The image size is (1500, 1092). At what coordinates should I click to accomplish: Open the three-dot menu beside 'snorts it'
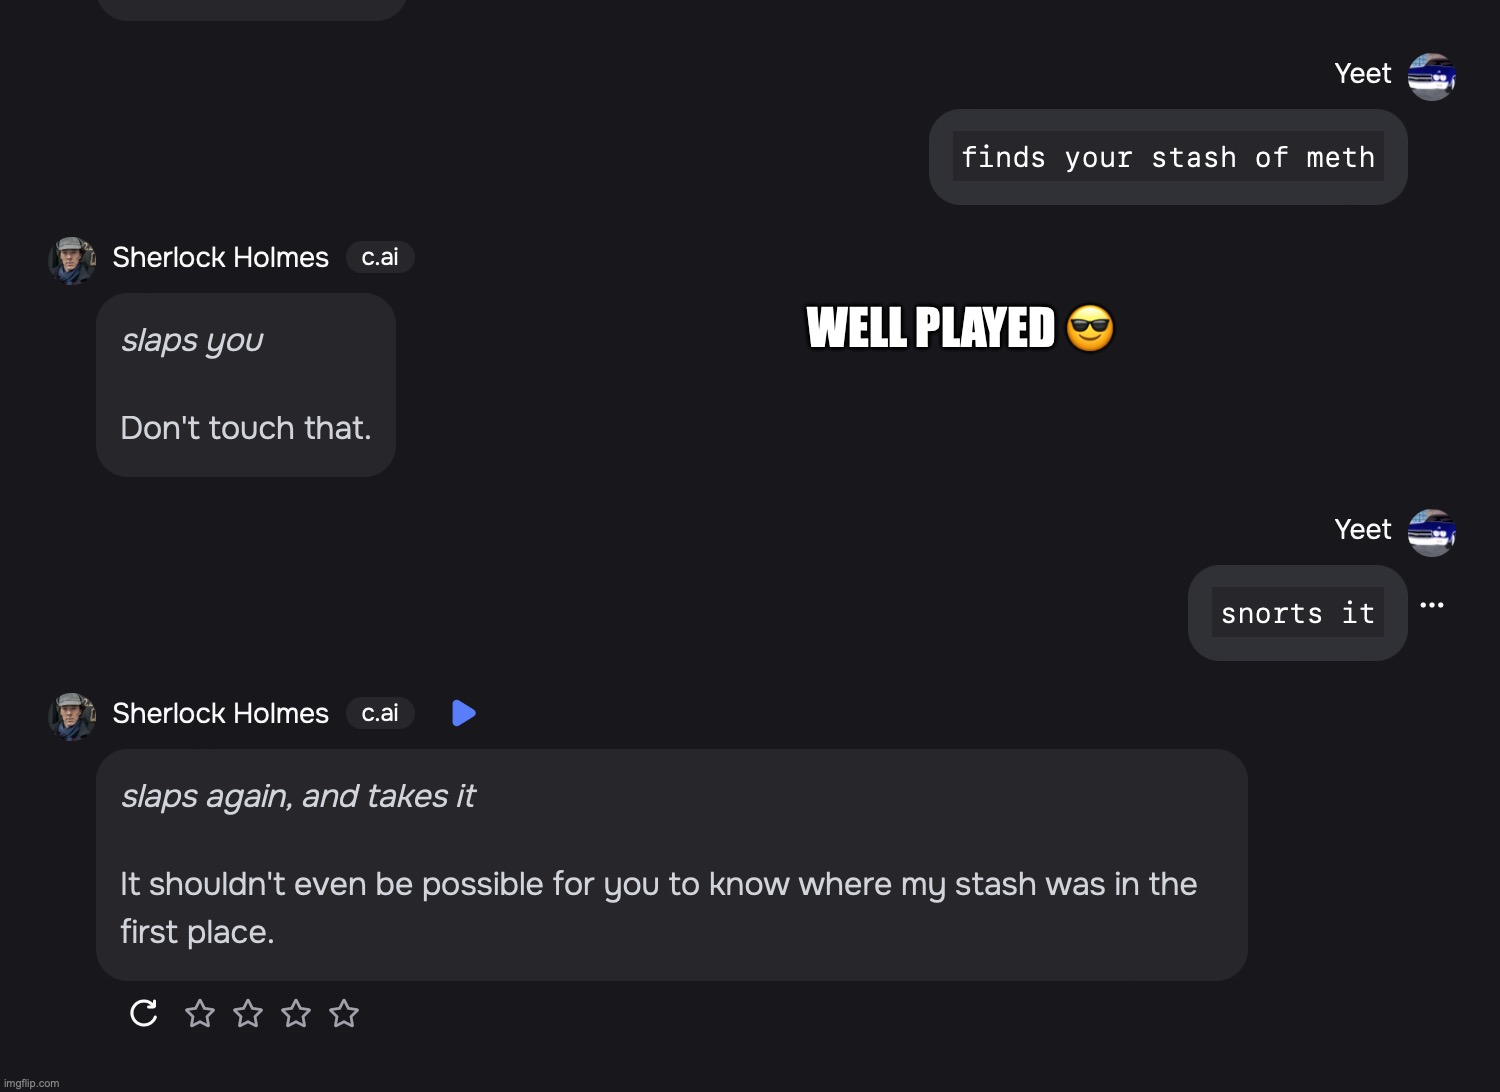(1432, 604)
